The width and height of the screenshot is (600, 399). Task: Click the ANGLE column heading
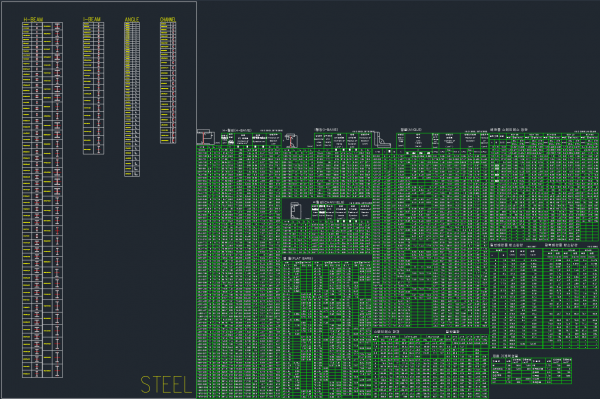132,19
